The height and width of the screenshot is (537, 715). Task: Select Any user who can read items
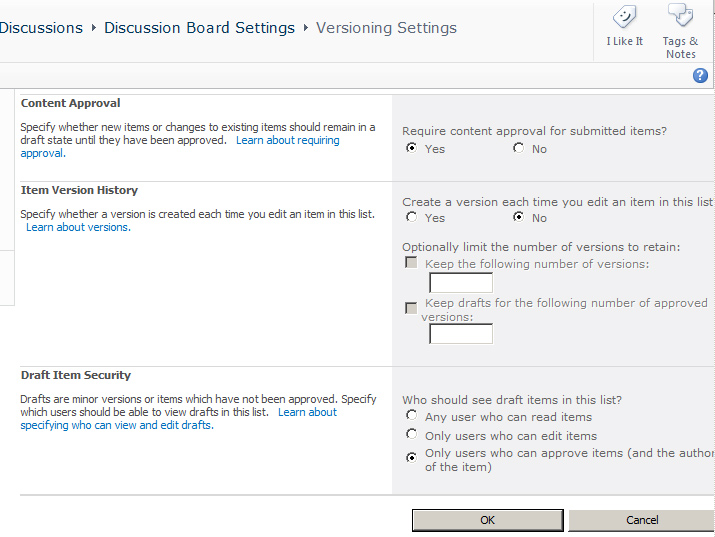(412, 416)
